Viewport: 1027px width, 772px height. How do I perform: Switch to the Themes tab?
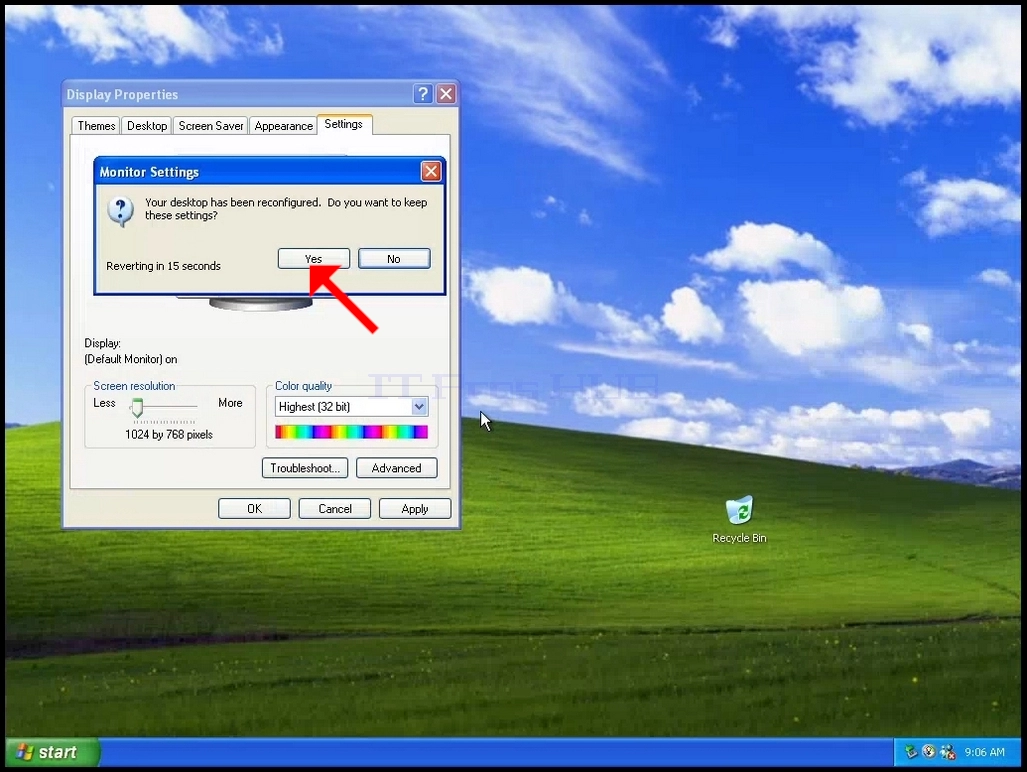click(96, 126)
